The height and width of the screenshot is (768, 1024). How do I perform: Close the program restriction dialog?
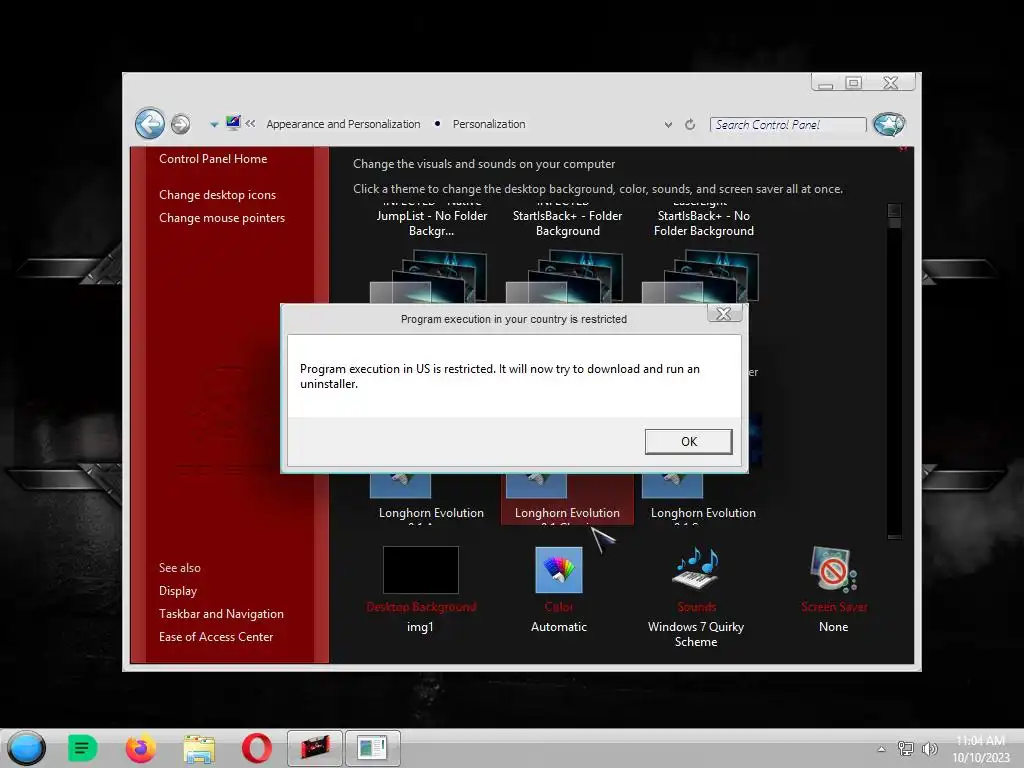[724, 314]
